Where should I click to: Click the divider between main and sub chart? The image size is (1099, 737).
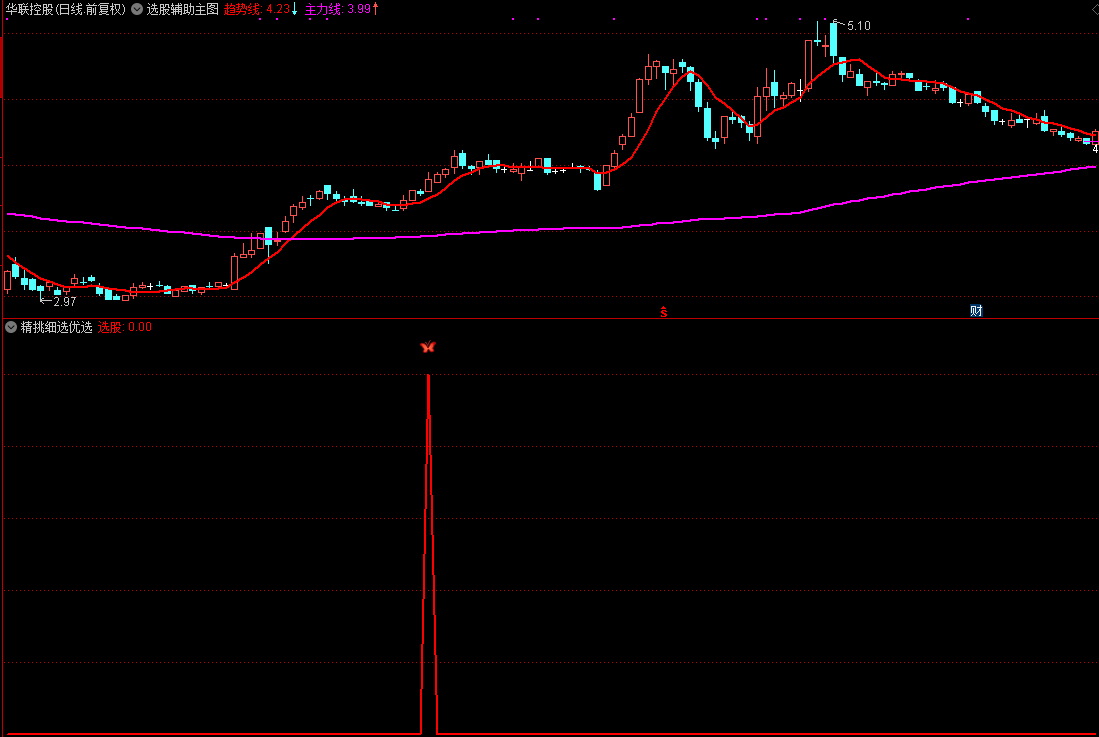[550, 318]
